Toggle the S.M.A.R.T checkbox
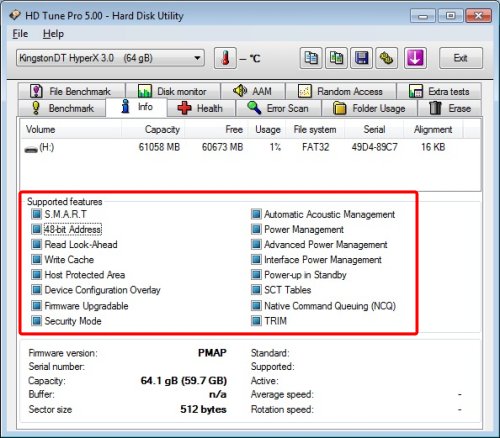 [36, 214]
